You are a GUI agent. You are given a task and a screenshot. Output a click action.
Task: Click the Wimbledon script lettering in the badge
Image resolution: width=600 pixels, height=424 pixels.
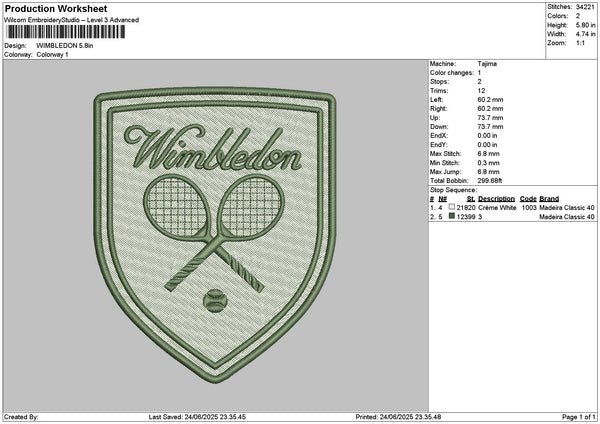214,152
